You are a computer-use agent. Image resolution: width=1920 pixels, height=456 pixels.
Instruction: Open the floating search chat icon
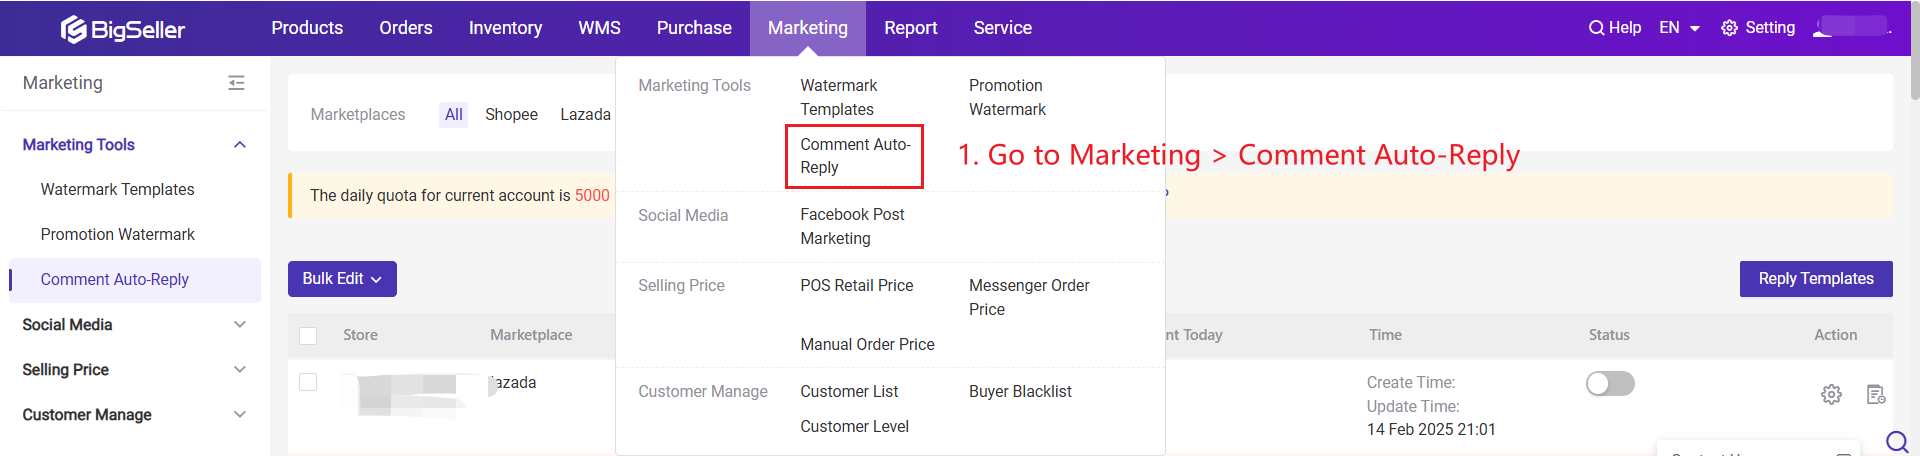(x=1897, y=441)
